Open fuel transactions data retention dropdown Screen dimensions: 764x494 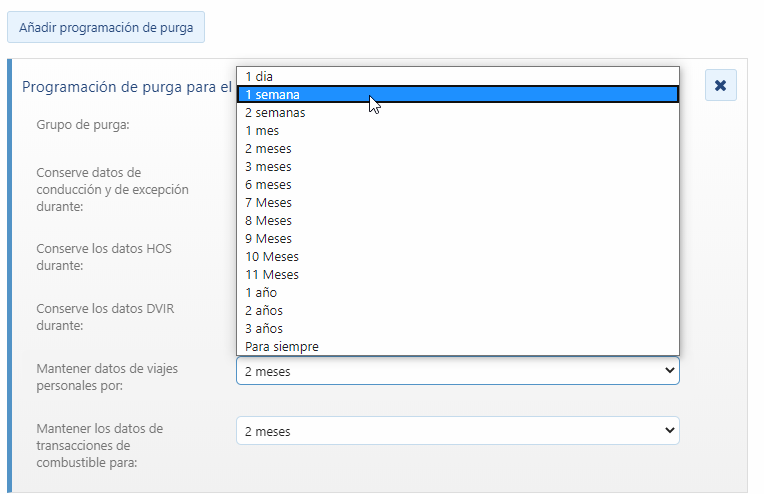pyautogui.click(x=458, y=431)
